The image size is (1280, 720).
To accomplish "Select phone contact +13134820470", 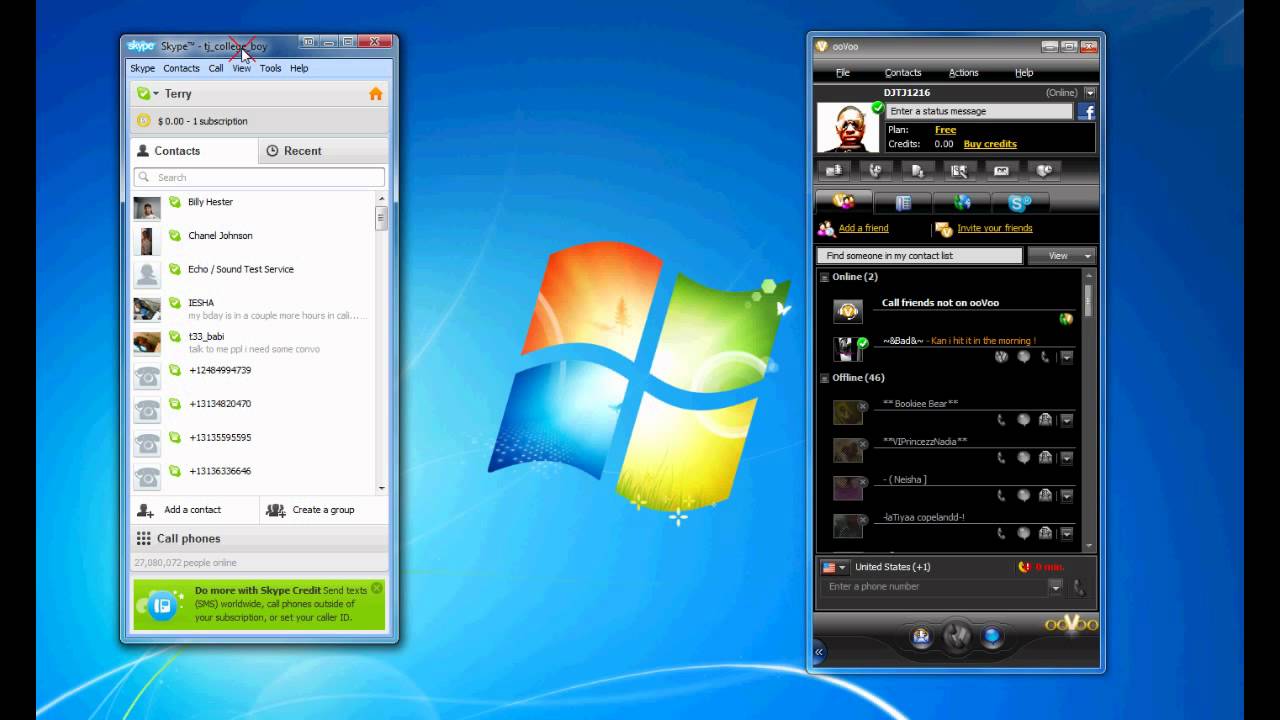I will pyautogui.click(x=254, y=410).
